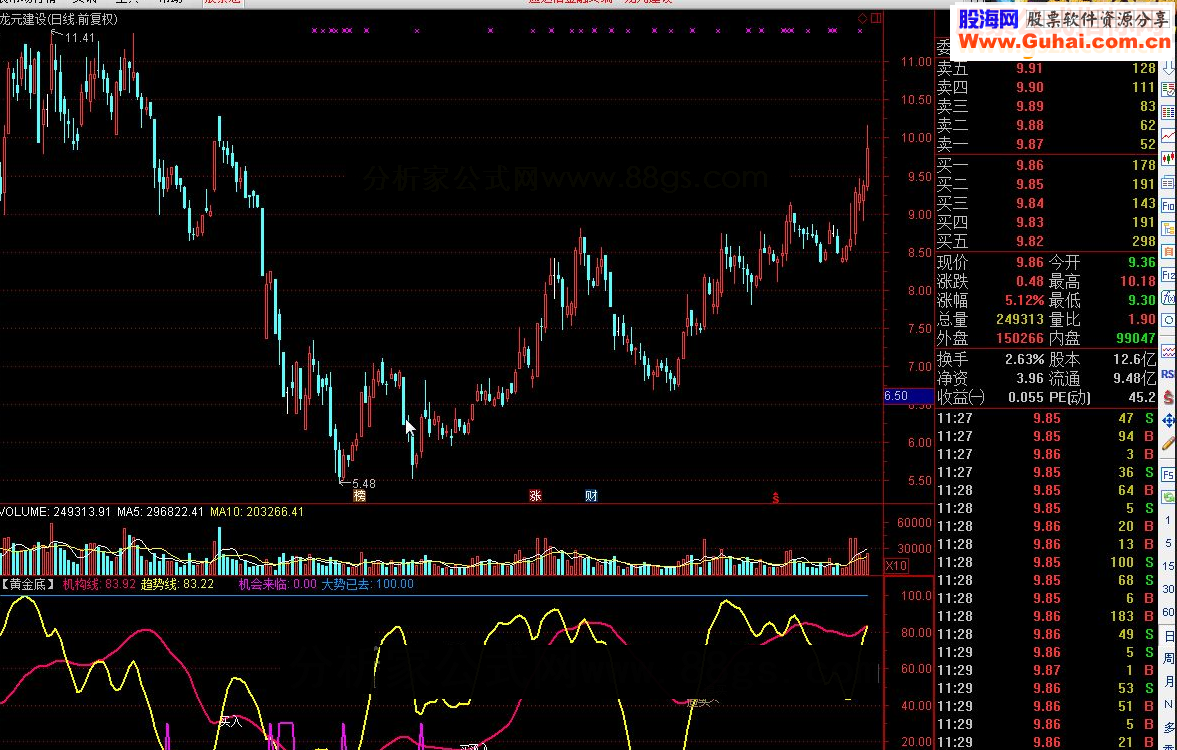The height and width of the screenshot is (750, 1177).
Task: Click the F12 trading icon
Action: [1168, 275]
